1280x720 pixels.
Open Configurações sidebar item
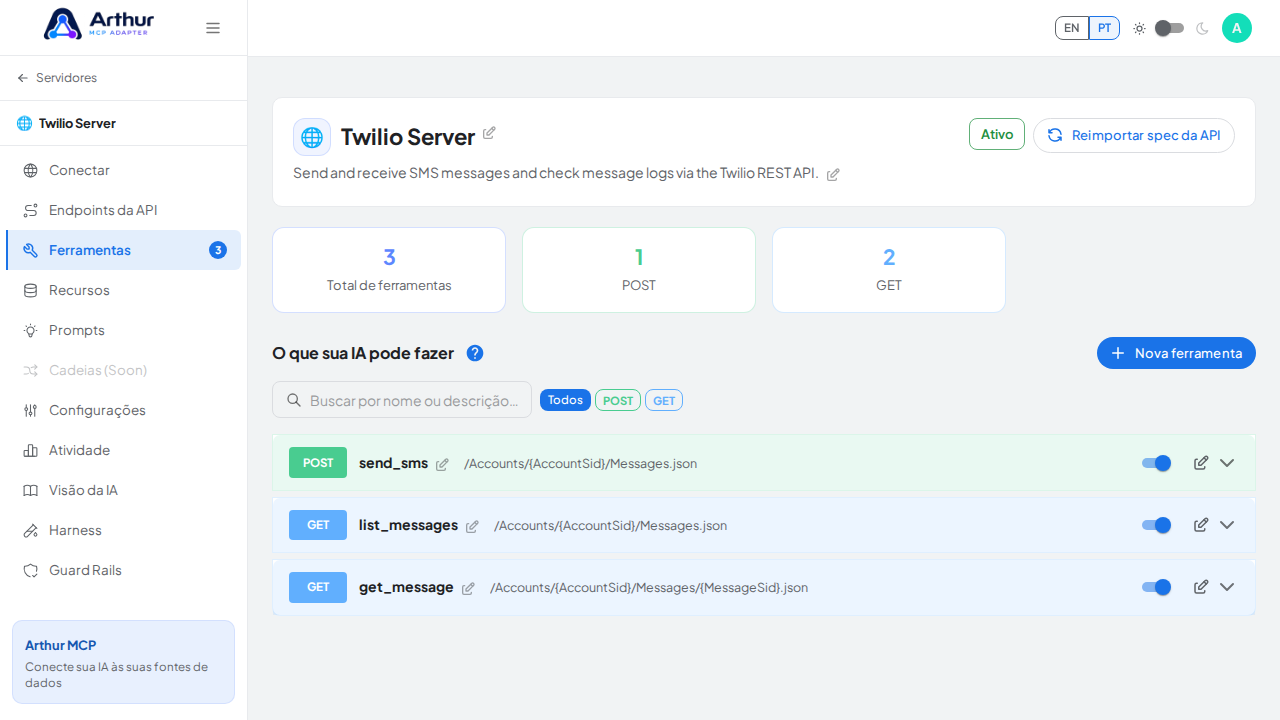[123, 410]
